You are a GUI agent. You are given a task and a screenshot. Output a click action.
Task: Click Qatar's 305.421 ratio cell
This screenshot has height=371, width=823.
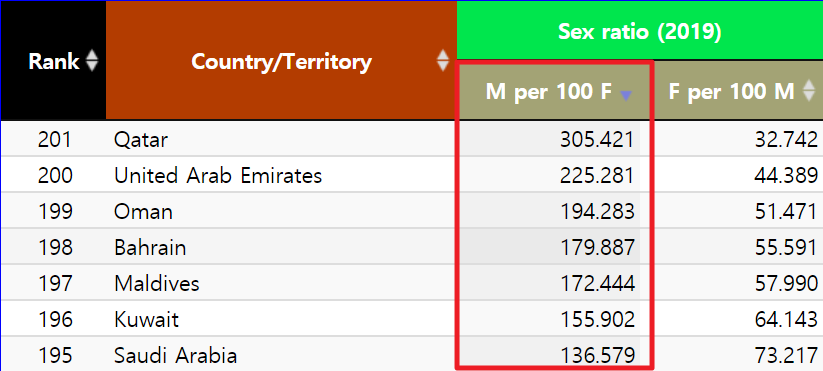click(555, 139)
